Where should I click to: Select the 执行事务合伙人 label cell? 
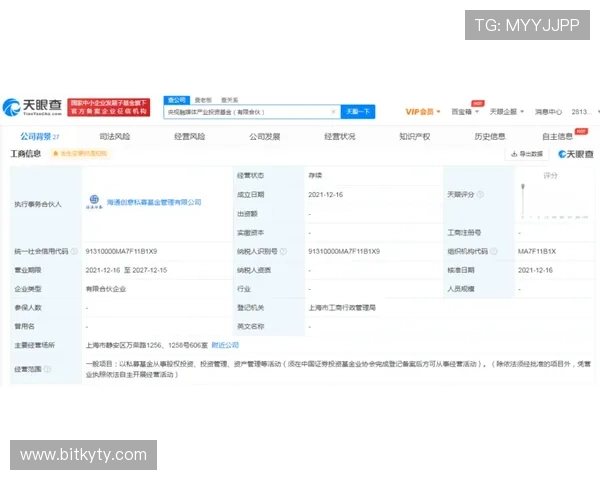coord(46,204)
